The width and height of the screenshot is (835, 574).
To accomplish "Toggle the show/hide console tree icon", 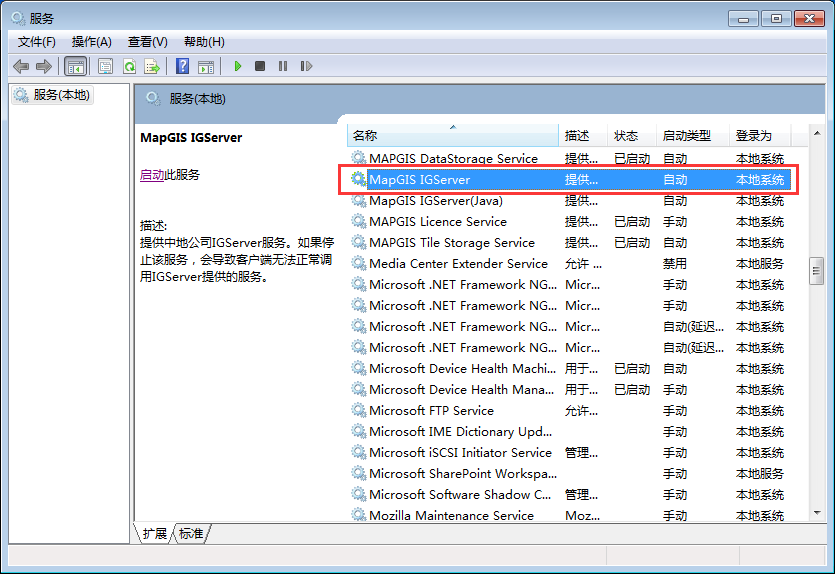I will point(75,67).
